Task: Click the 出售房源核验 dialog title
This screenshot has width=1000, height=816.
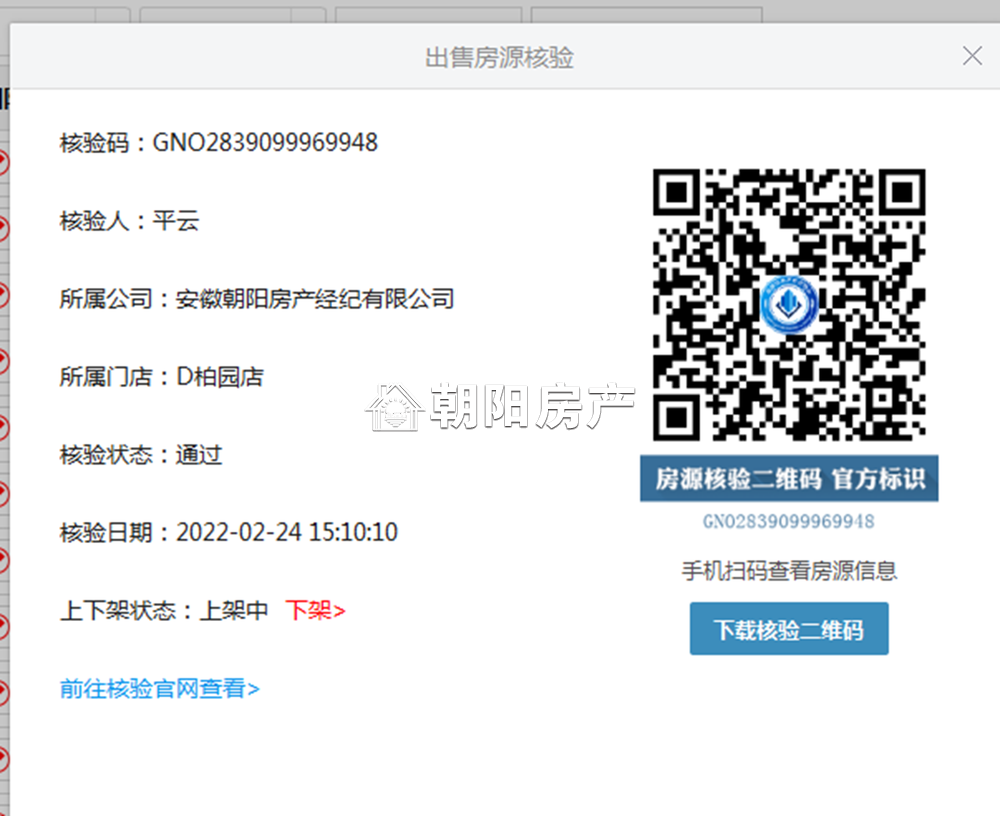Action: (x=499, y=57)
